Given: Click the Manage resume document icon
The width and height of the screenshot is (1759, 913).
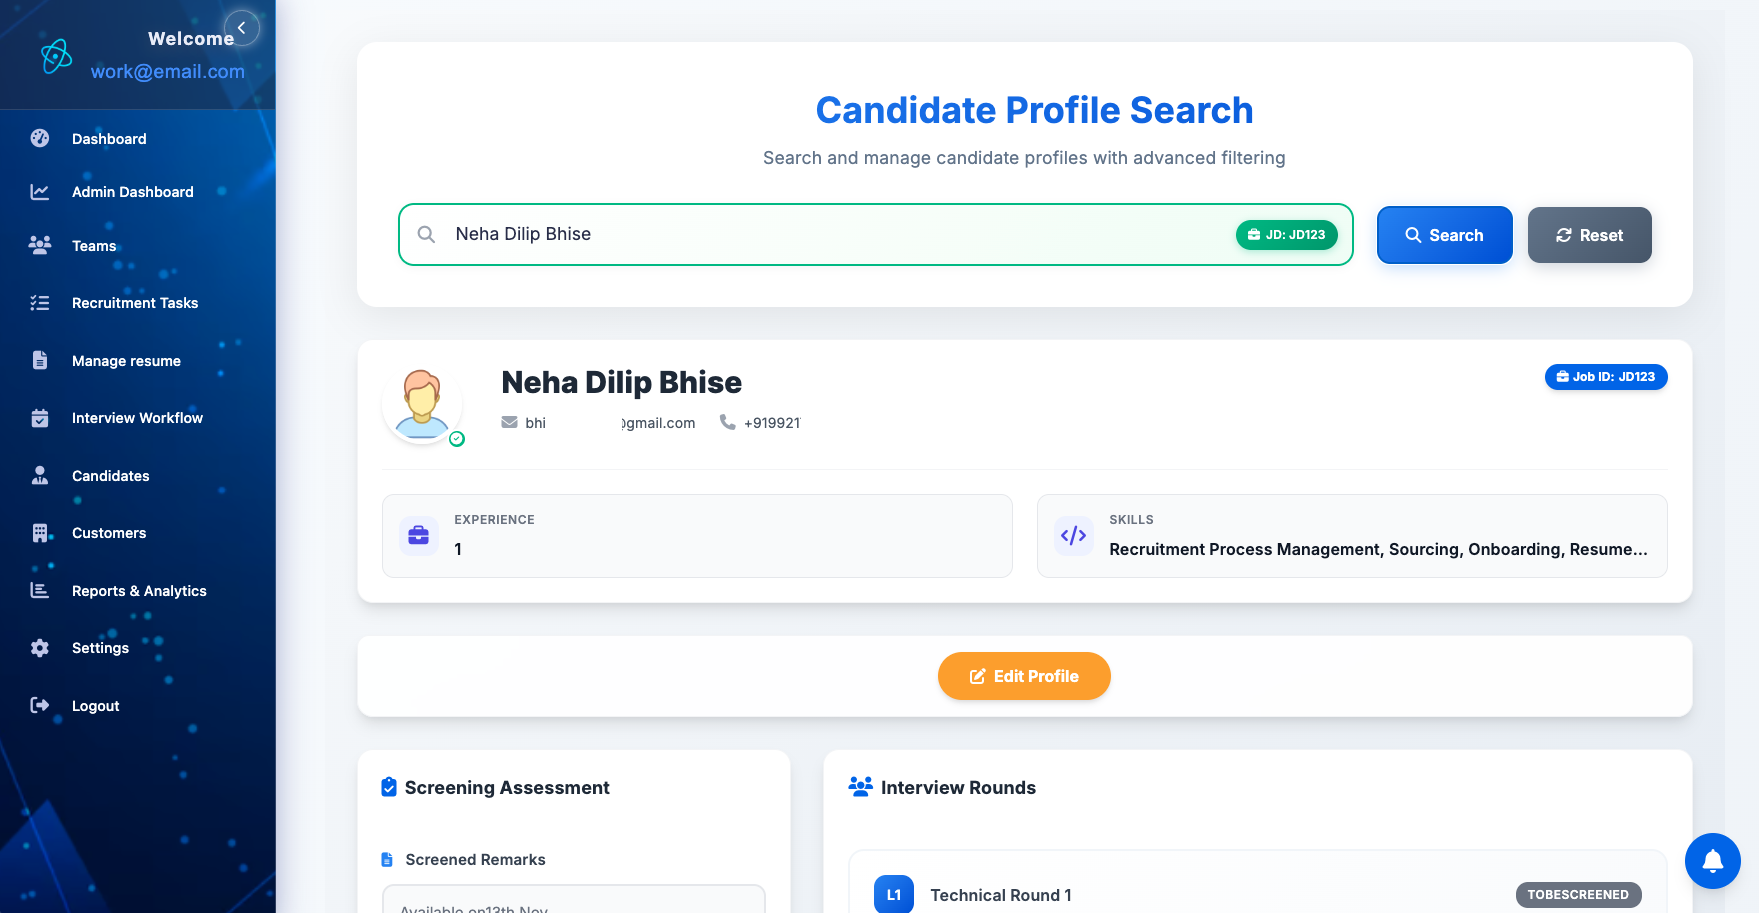Looking at the screenshot, I should click(40, 361).
